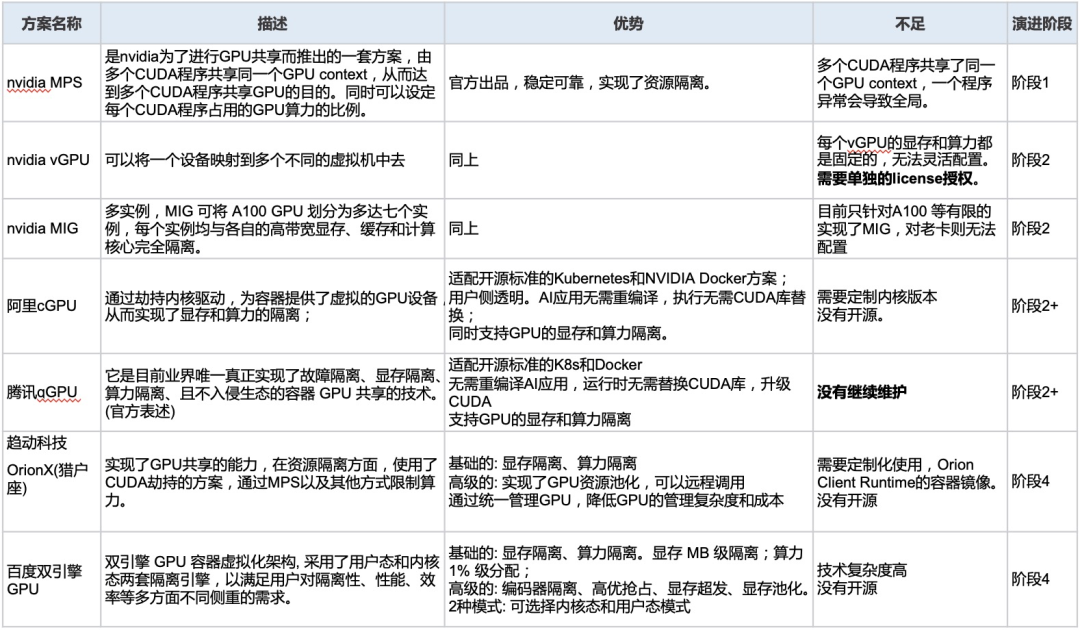Click 阶段4 in the 百度双引擎 GPU row
The width and height of the screenshot is (1080, 630).
(1030, 579)
